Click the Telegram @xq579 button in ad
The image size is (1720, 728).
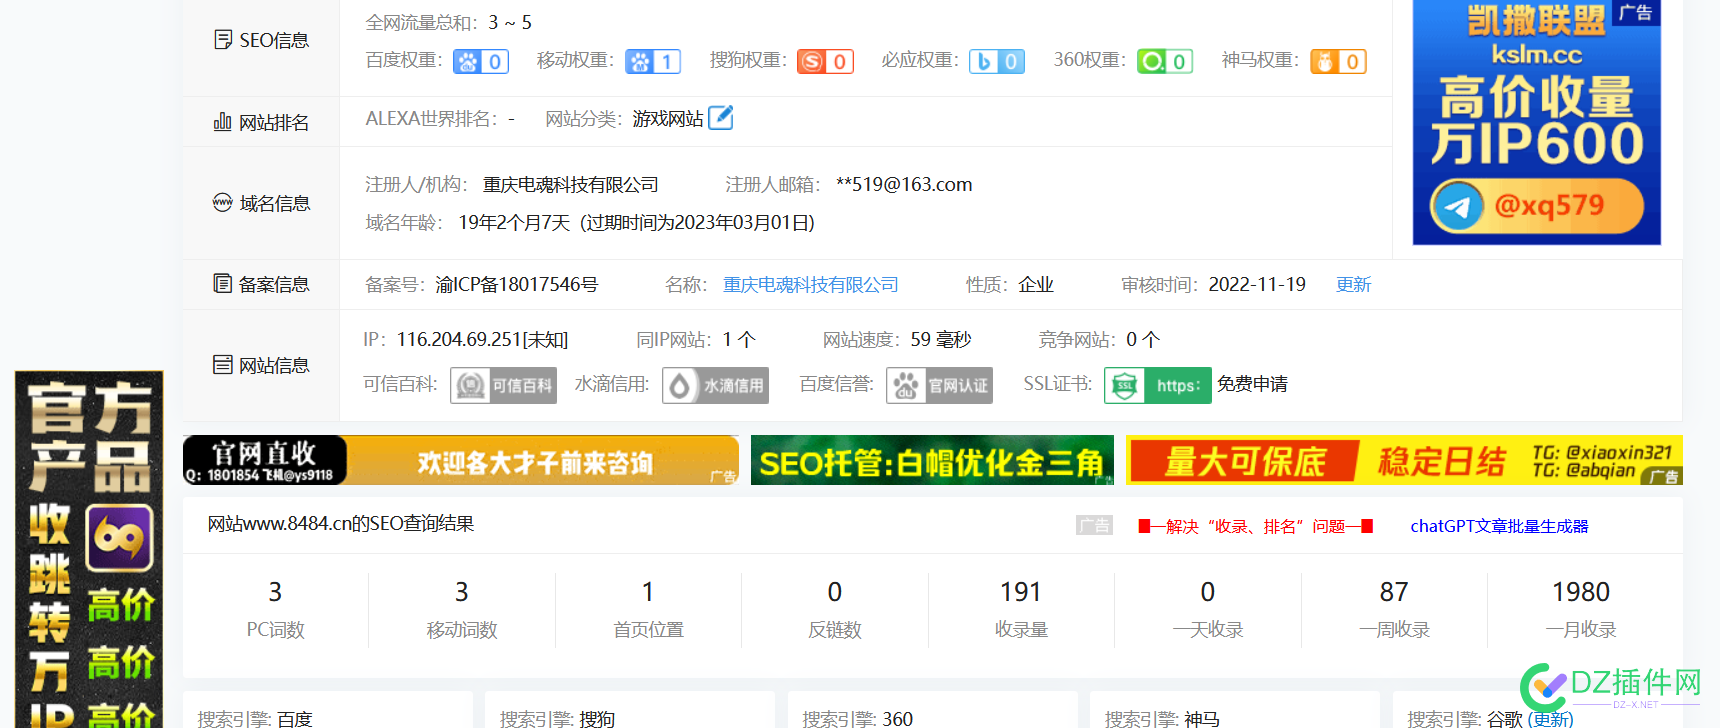(x=1537, y=206)
